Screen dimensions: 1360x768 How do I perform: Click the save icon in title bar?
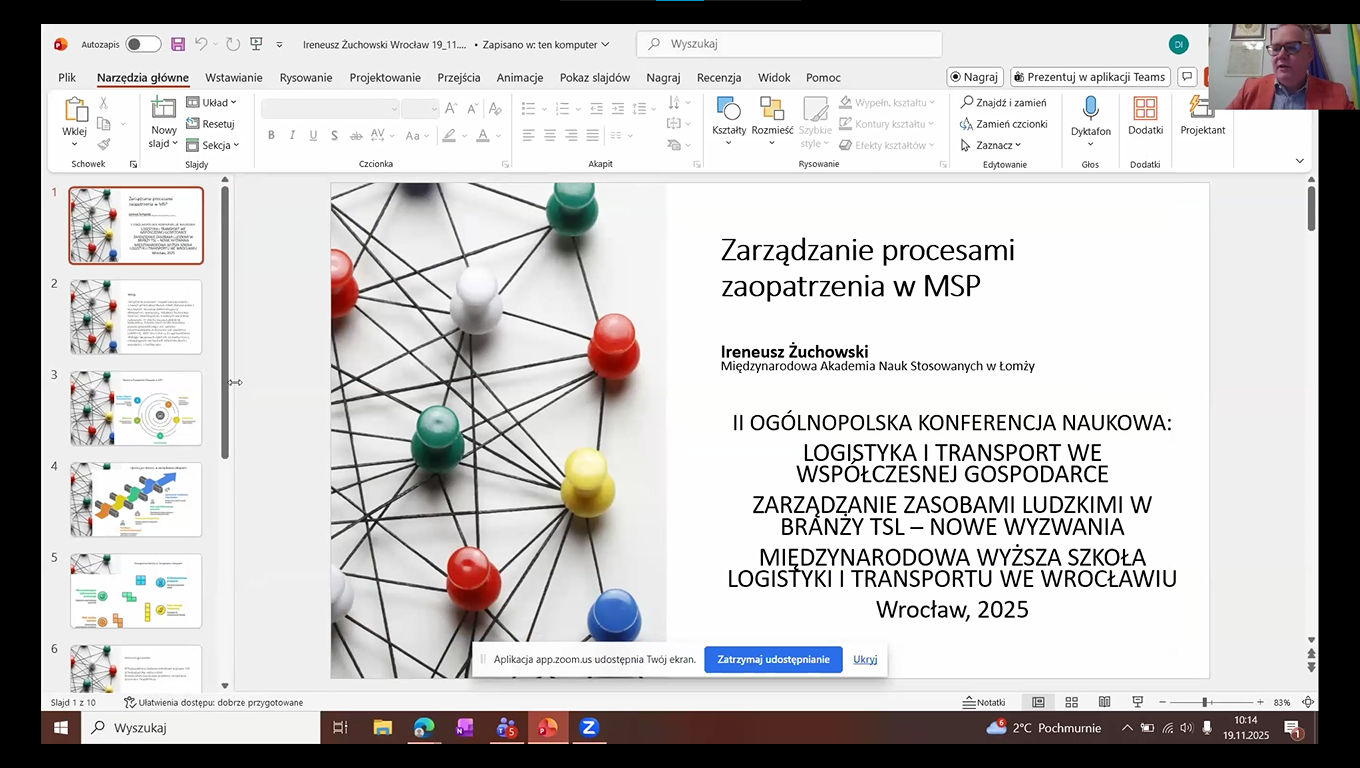click(x=178, y=44)
